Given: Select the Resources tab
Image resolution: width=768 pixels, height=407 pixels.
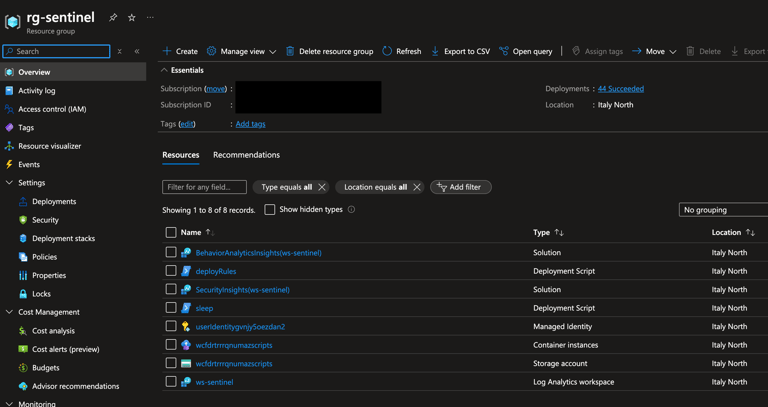Looking at the screenshot, I should pyautogui.click(x=181, y=155).
